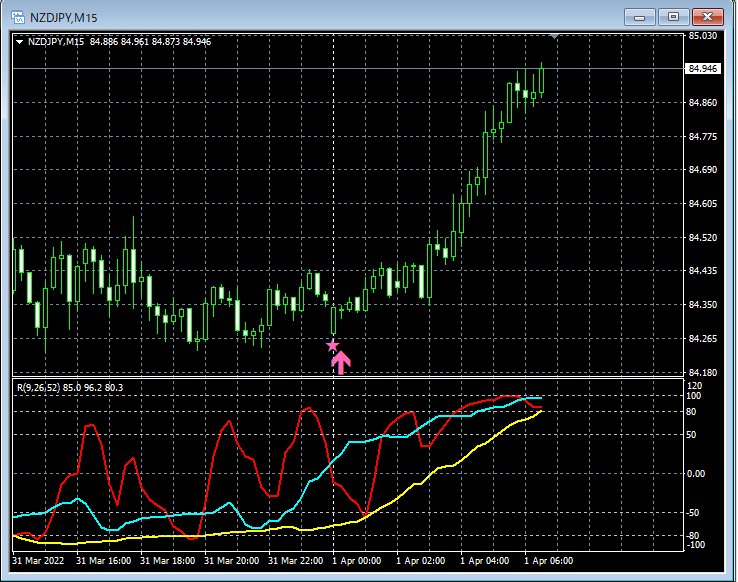Click the 1 Apr 00:00 time label
The image size is (738, 582).
(x=357, y=561)
